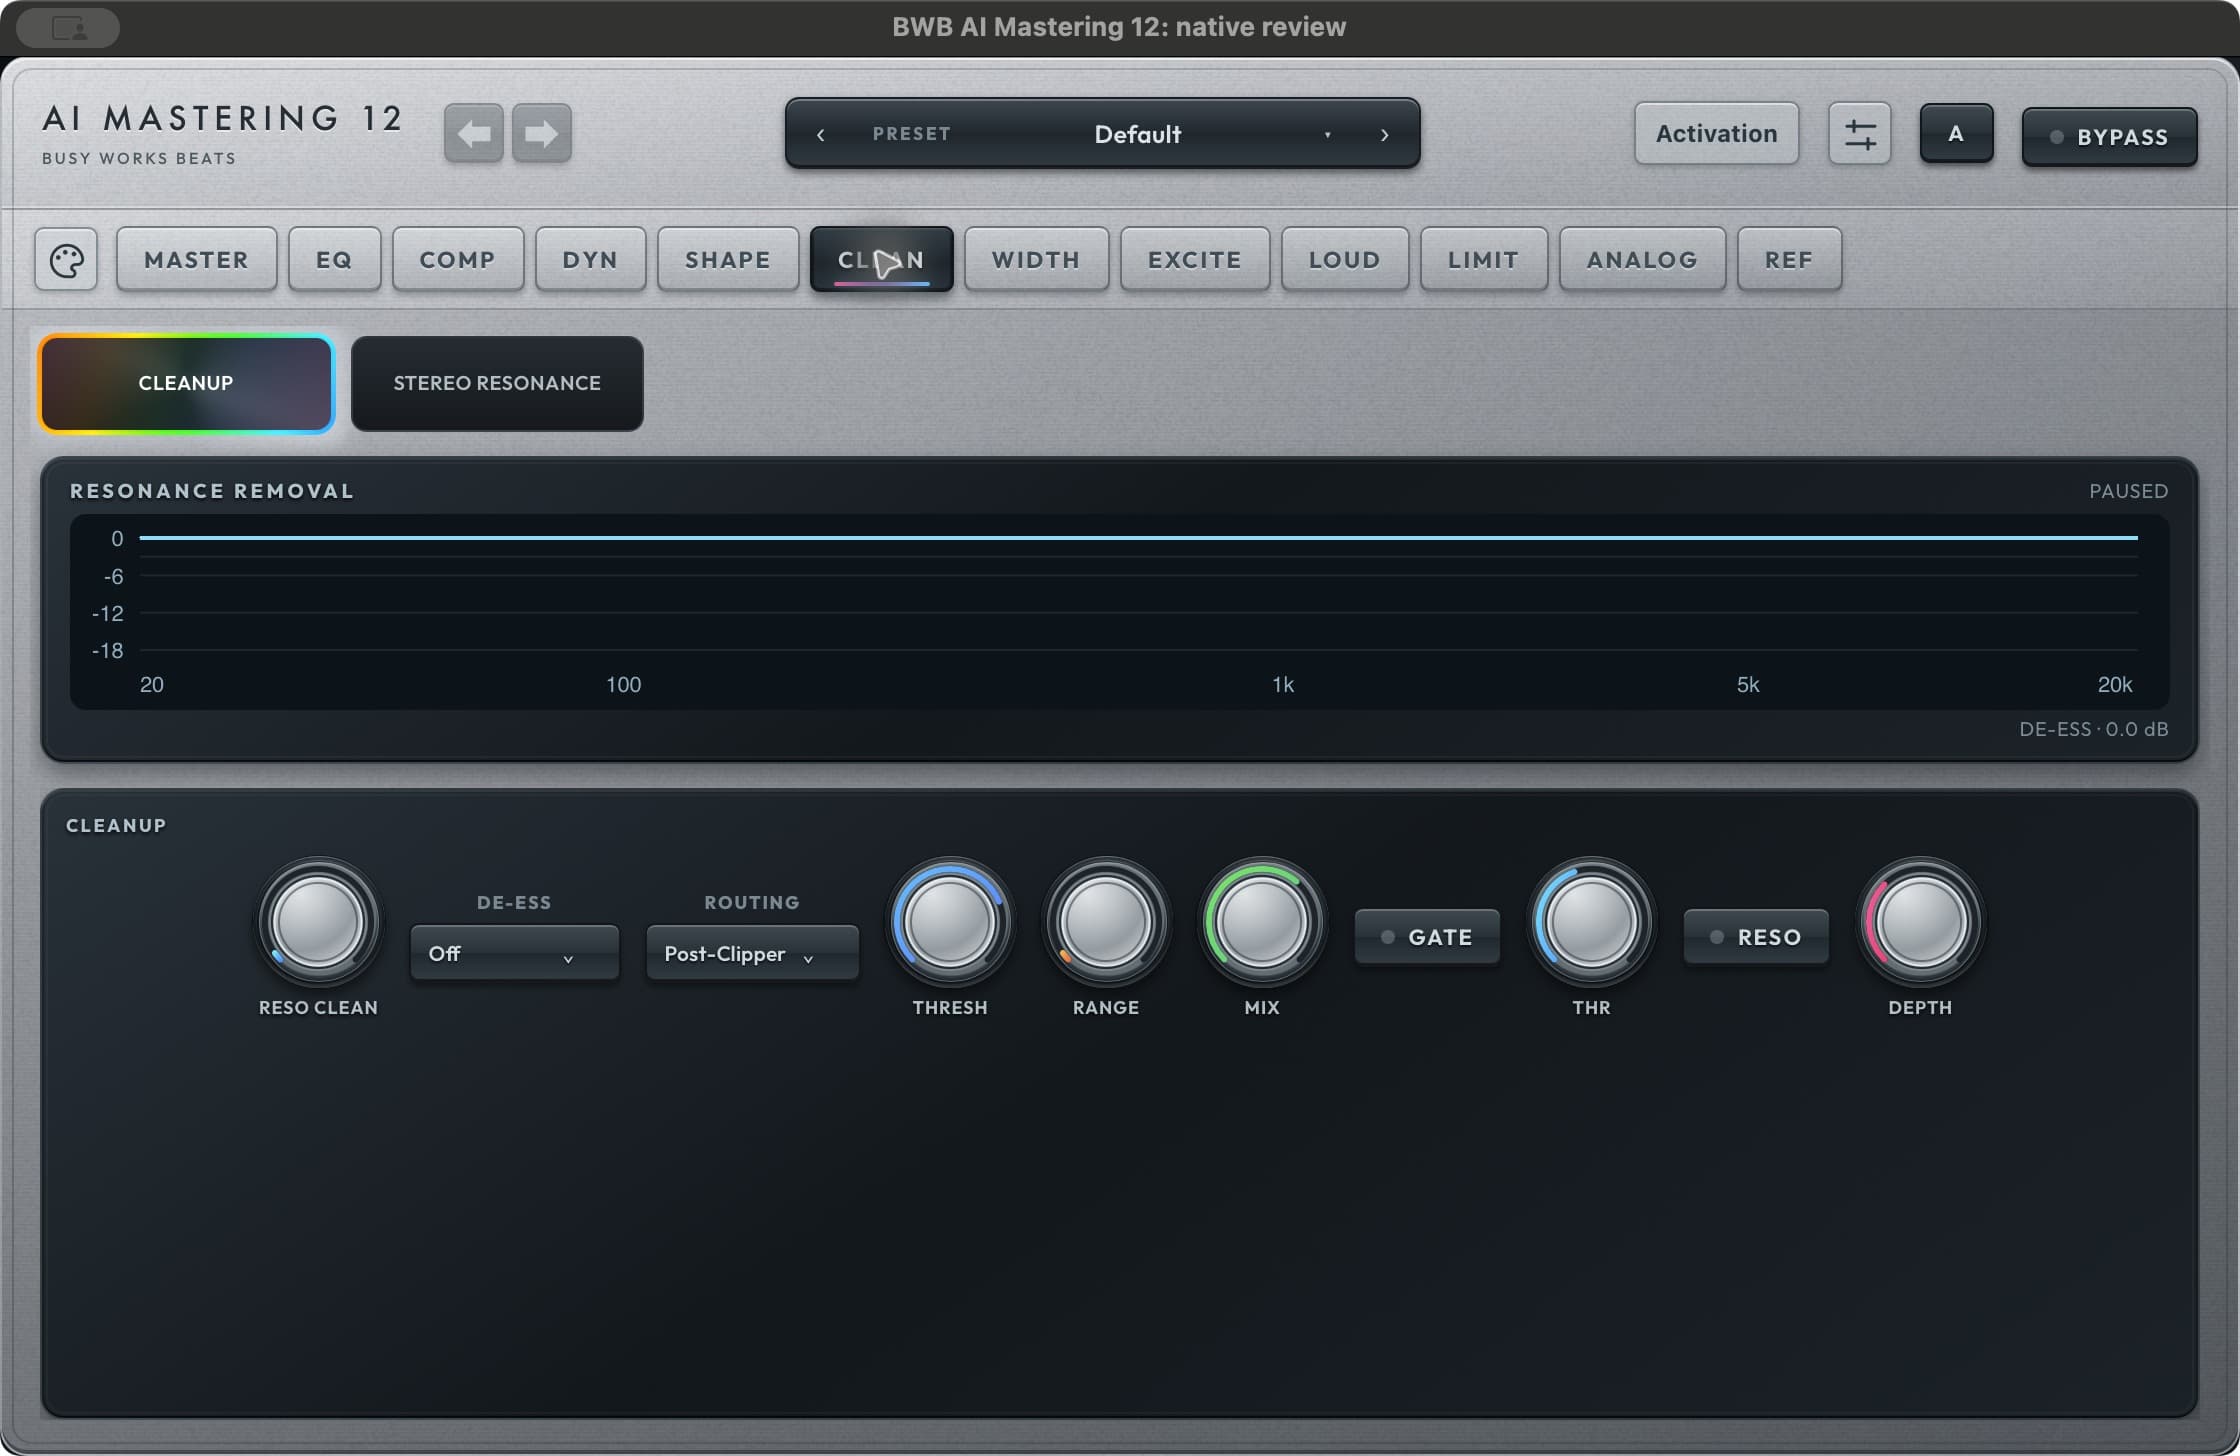This screenshot has height=1456, width=2240.
Task: Enable the RESO toggle
Action: (x=1756, y=937)
